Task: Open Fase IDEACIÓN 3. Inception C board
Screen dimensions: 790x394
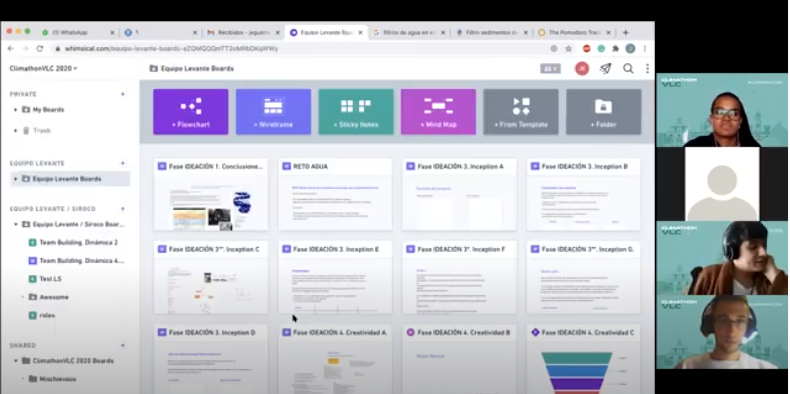Action: (211, 278)
